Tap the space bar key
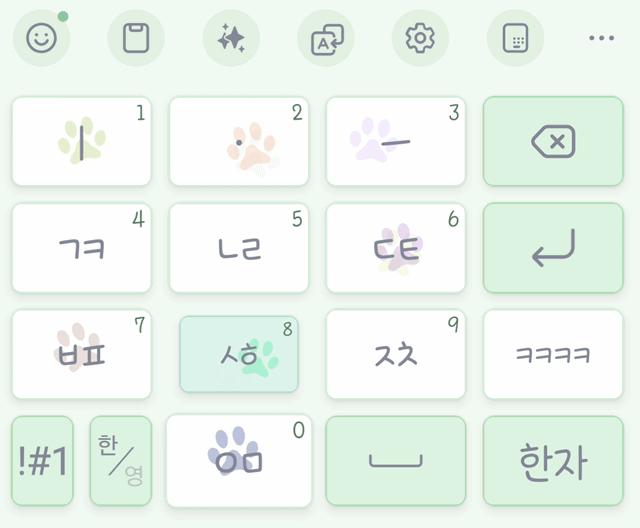Screen dimensions: 640x528 pos(396,461)
